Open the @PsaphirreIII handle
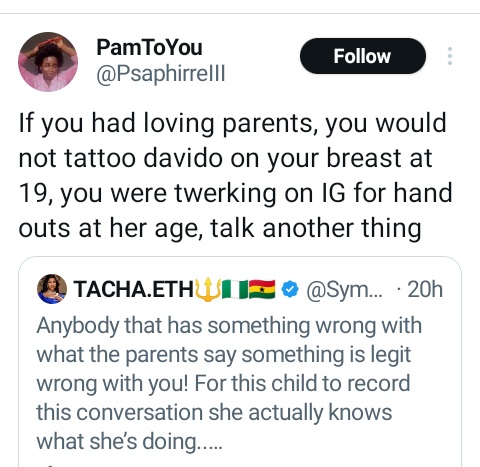Screen dimensions: 480x467 click(x=161, y=73)
